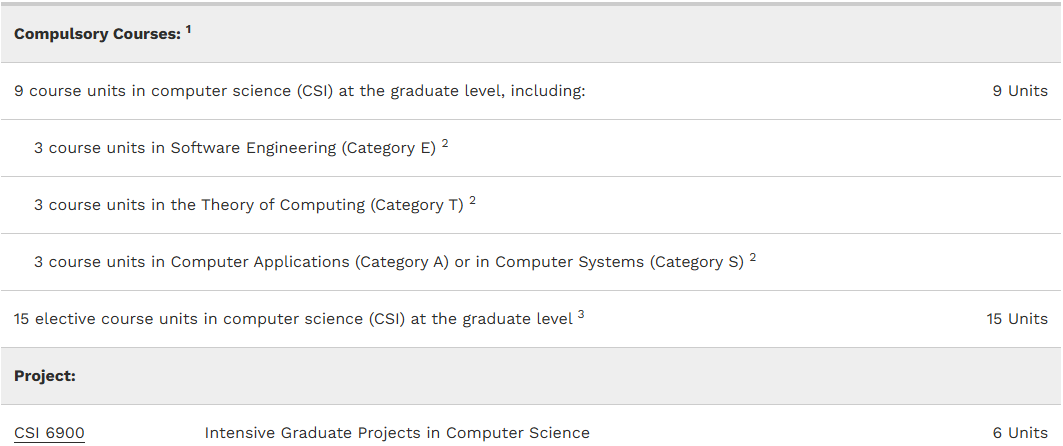Click footnote 1 beside Compulsory Courses
Image resolution: width=1063 pixels, height=446 pixels.
click(188, 30)
